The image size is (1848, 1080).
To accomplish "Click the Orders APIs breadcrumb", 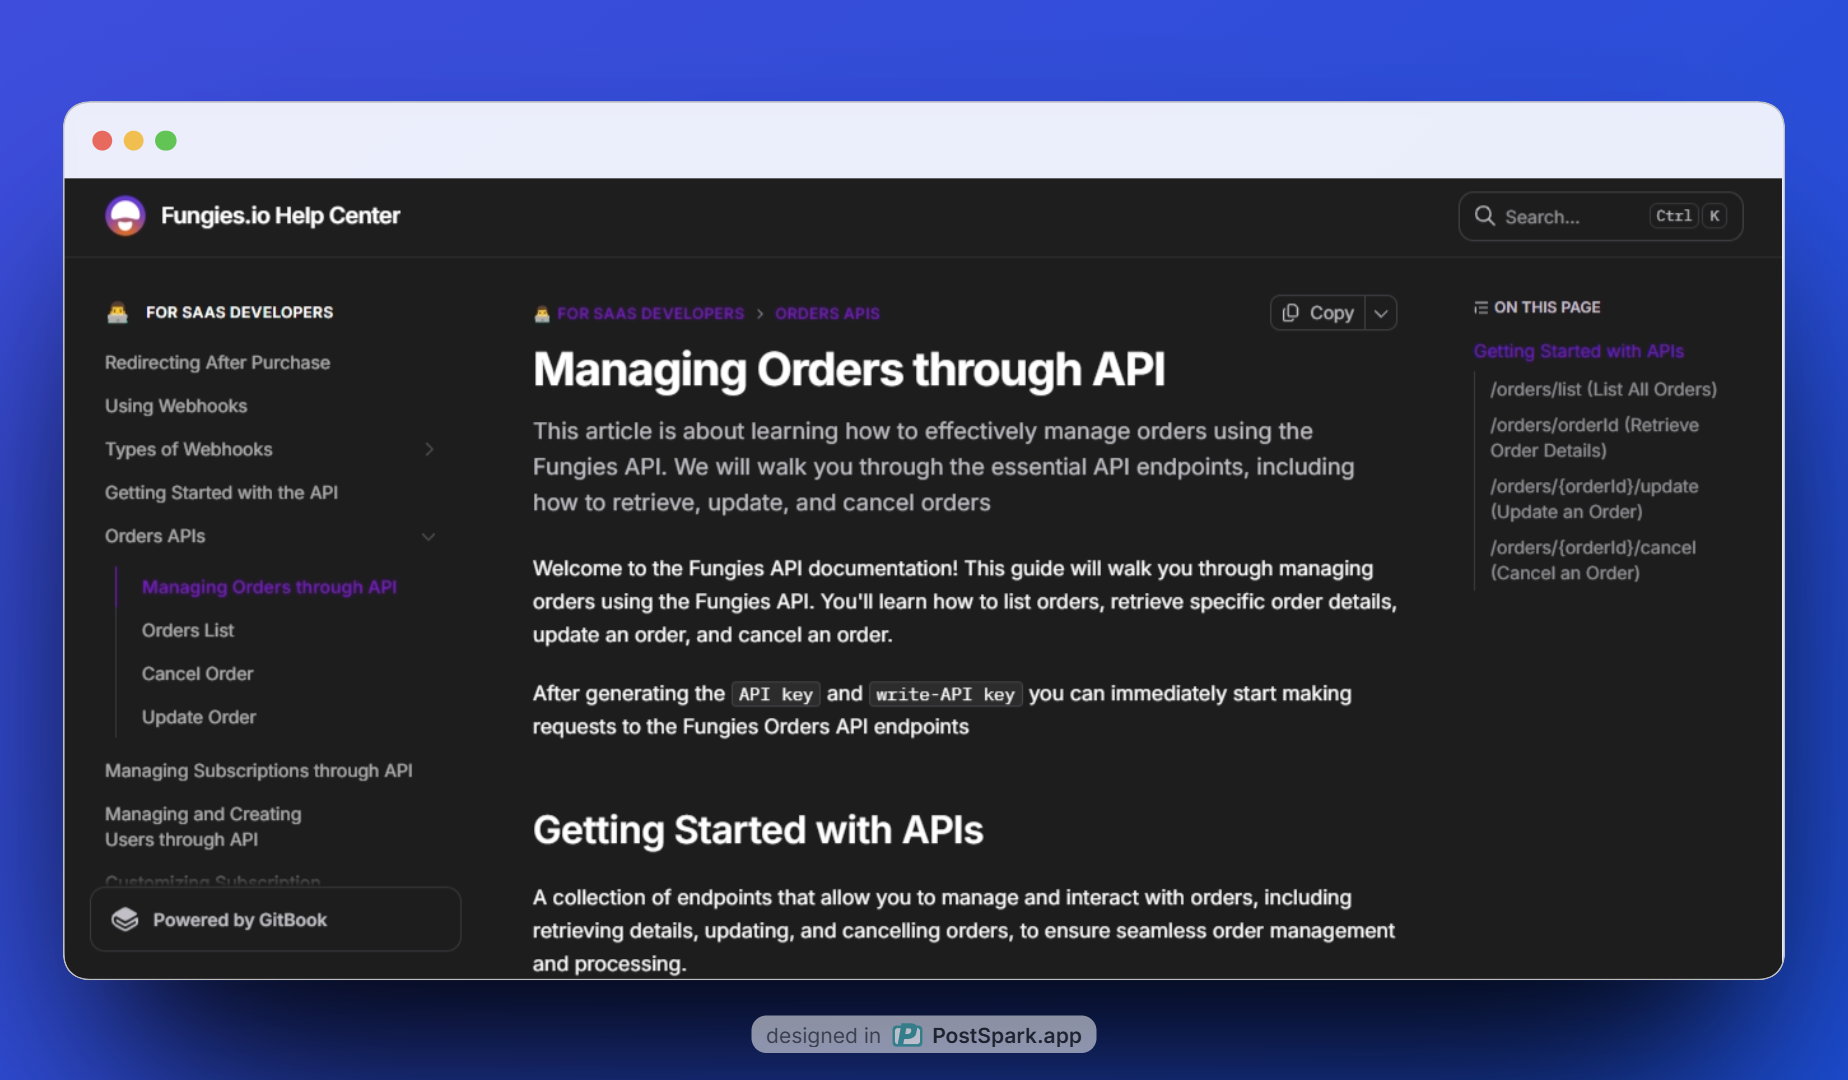I will click(827, 314).
